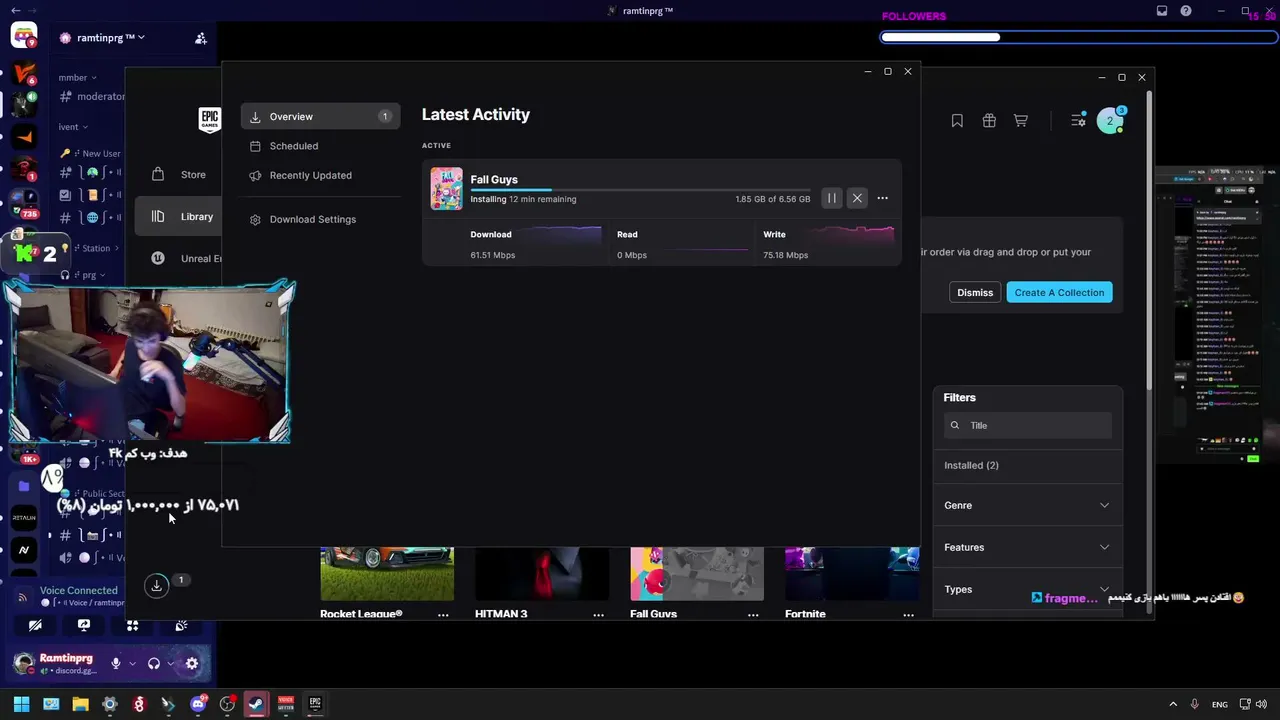Click the Ramtinprg Discord user avatar

24,663
